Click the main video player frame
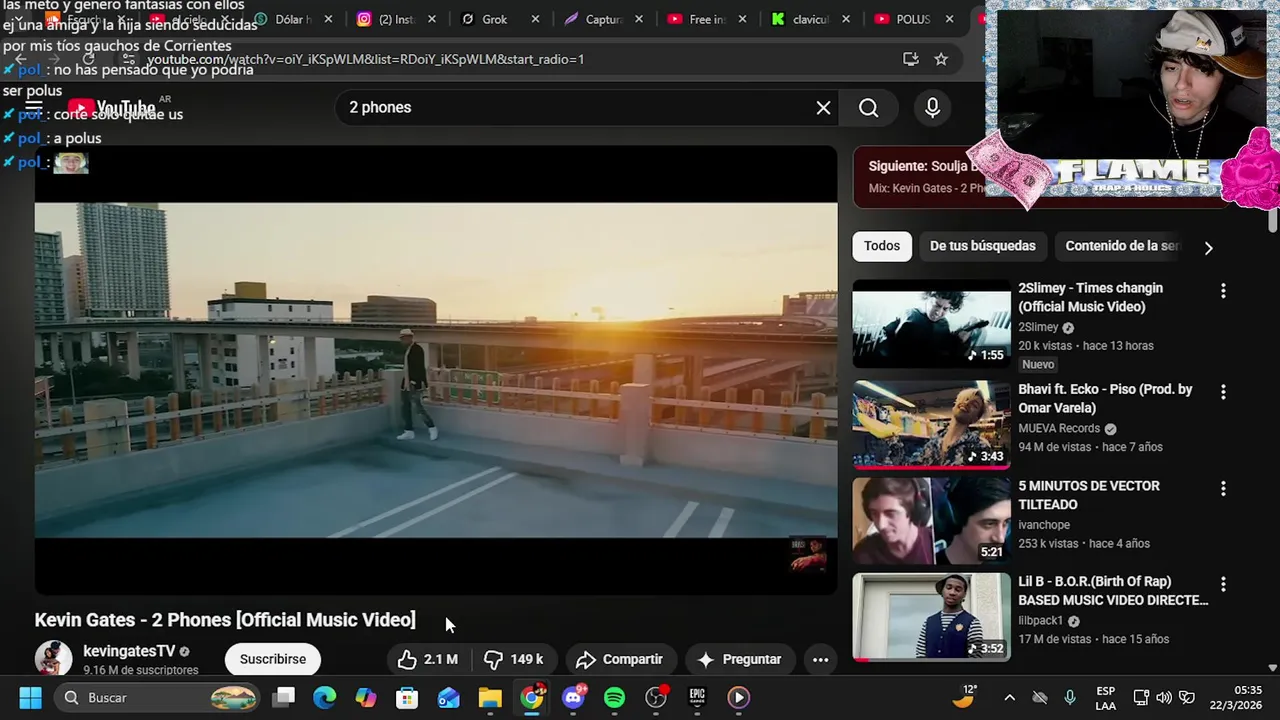The image size is (1280, 720). [x=436, y=370]
